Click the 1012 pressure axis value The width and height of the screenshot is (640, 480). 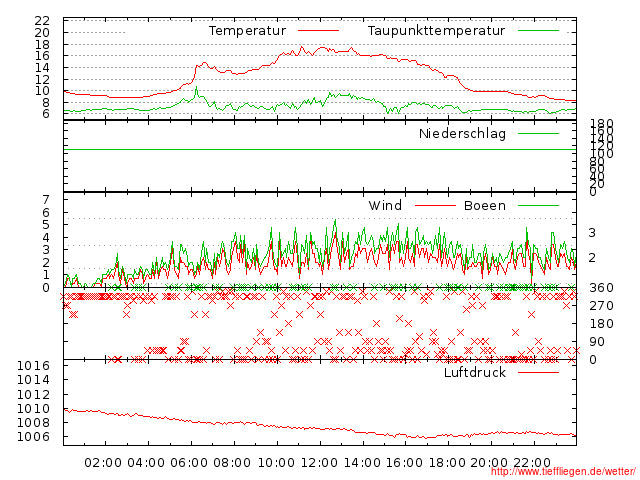pyautogui.click(x=33, y=394)
